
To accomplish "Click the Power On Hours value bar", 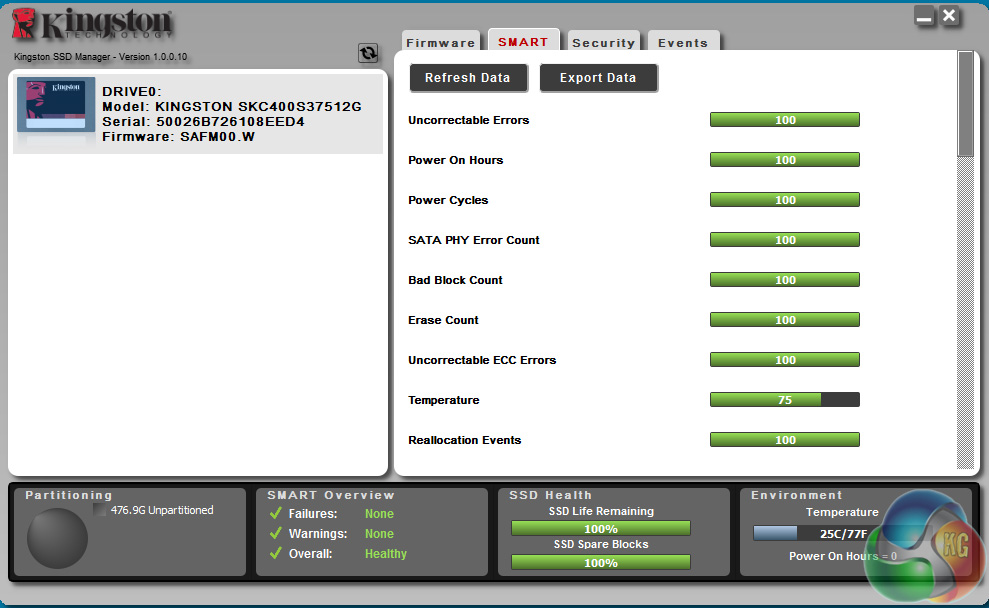I will pos(785,160).
